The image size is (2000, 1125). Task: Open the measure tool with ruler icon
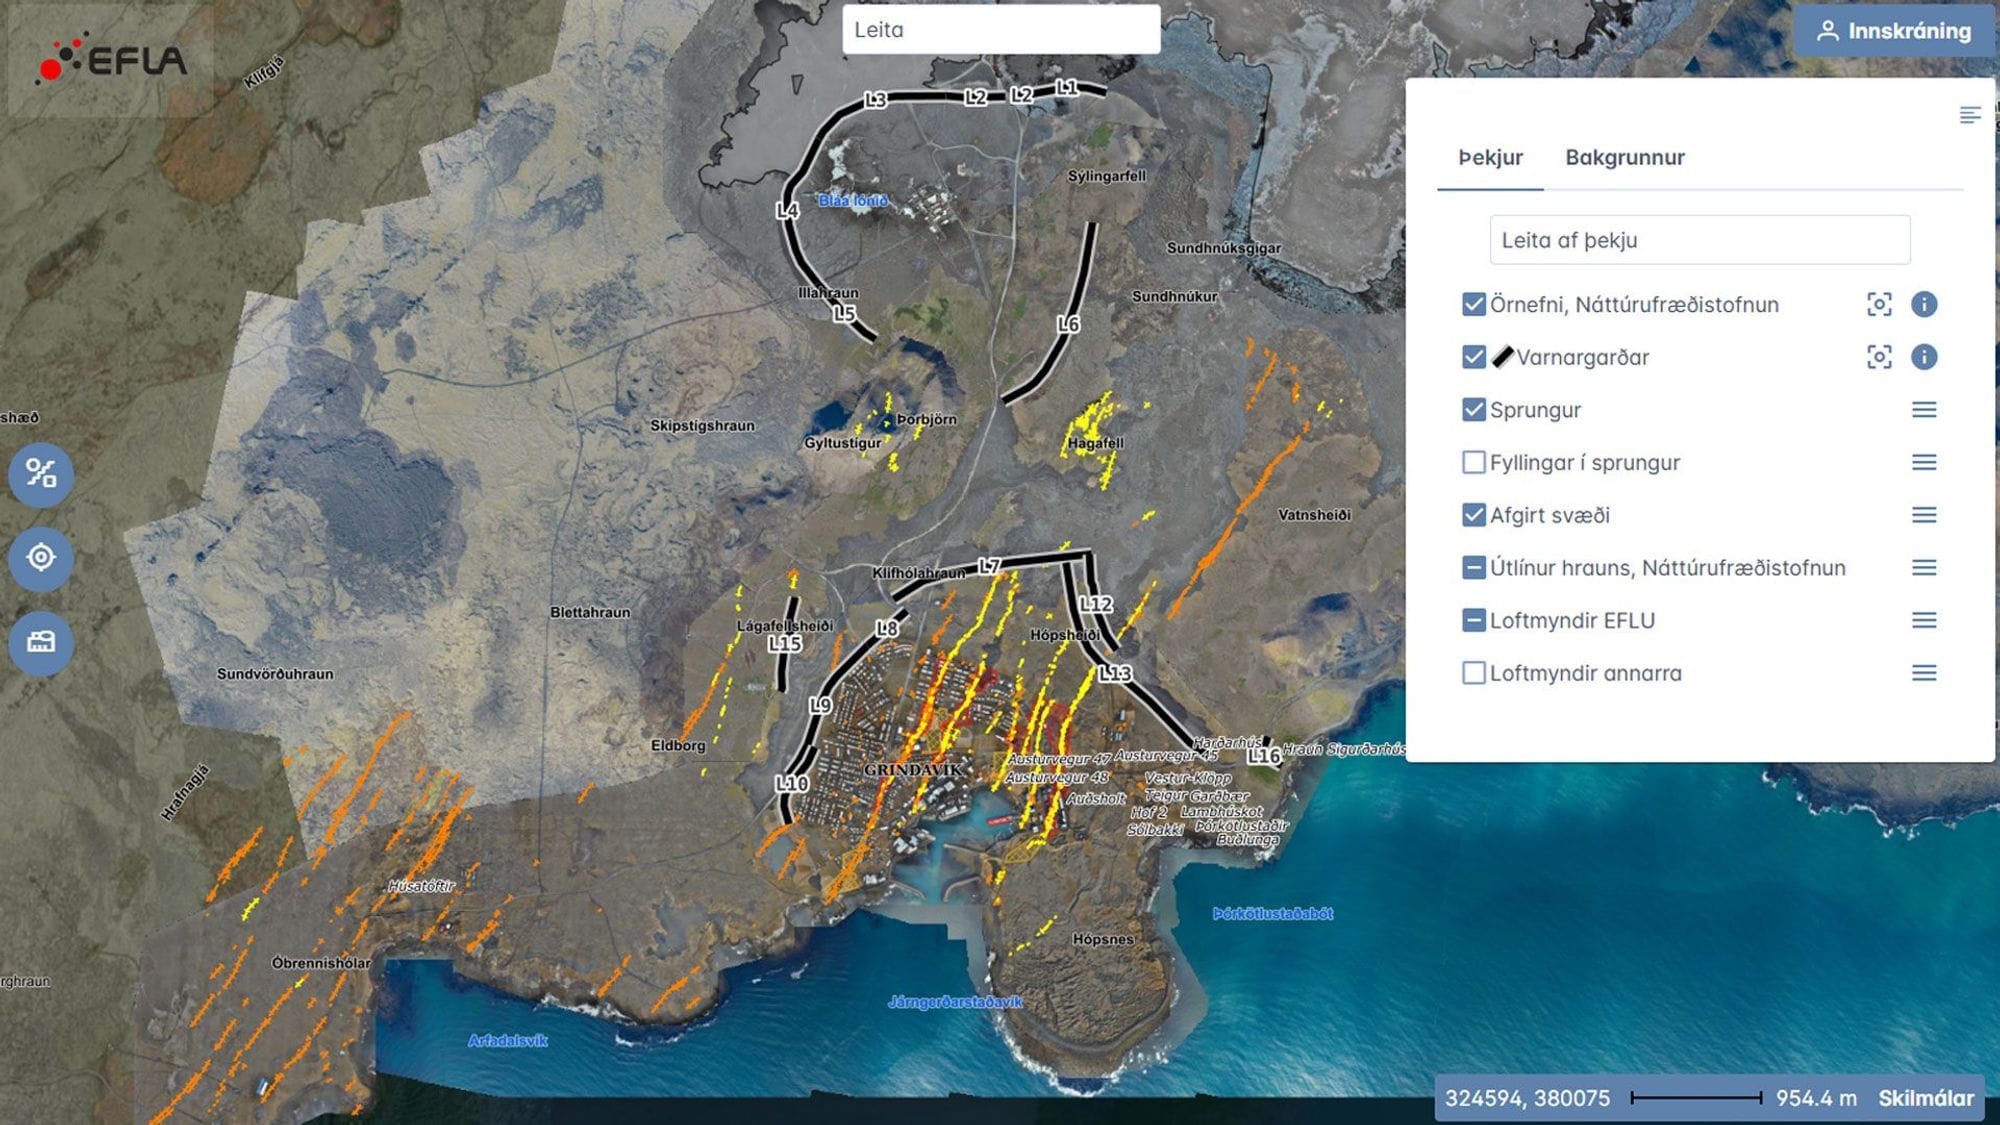pos(41,473)
